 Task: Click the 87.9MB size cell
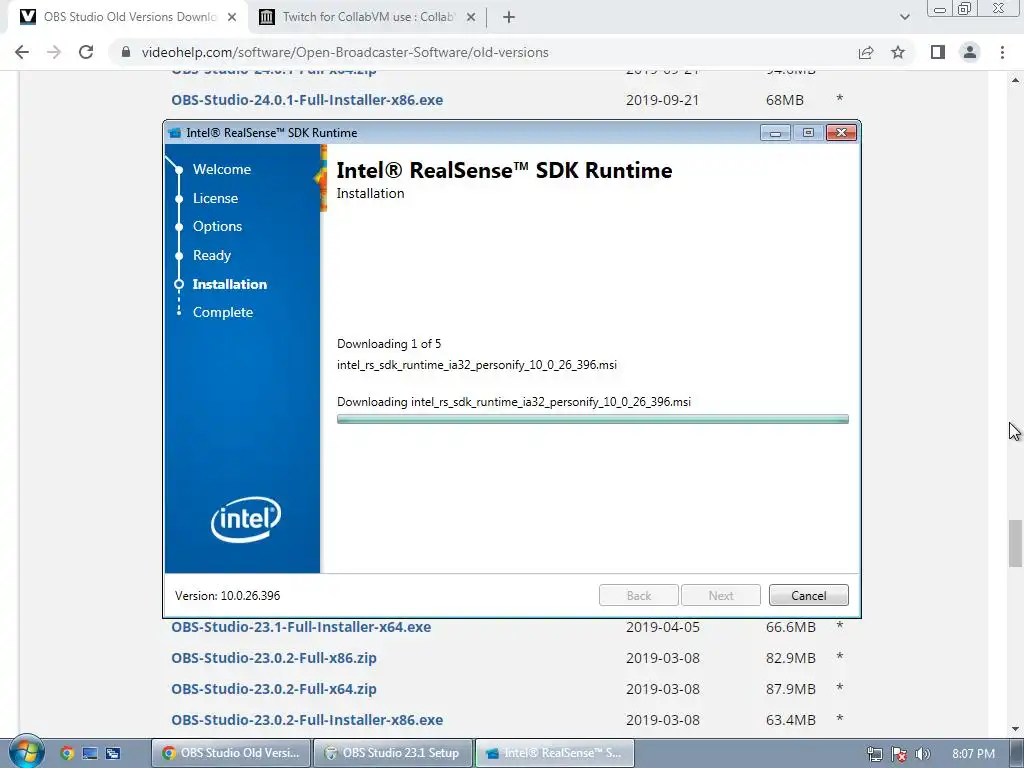[x=790, y=689]
